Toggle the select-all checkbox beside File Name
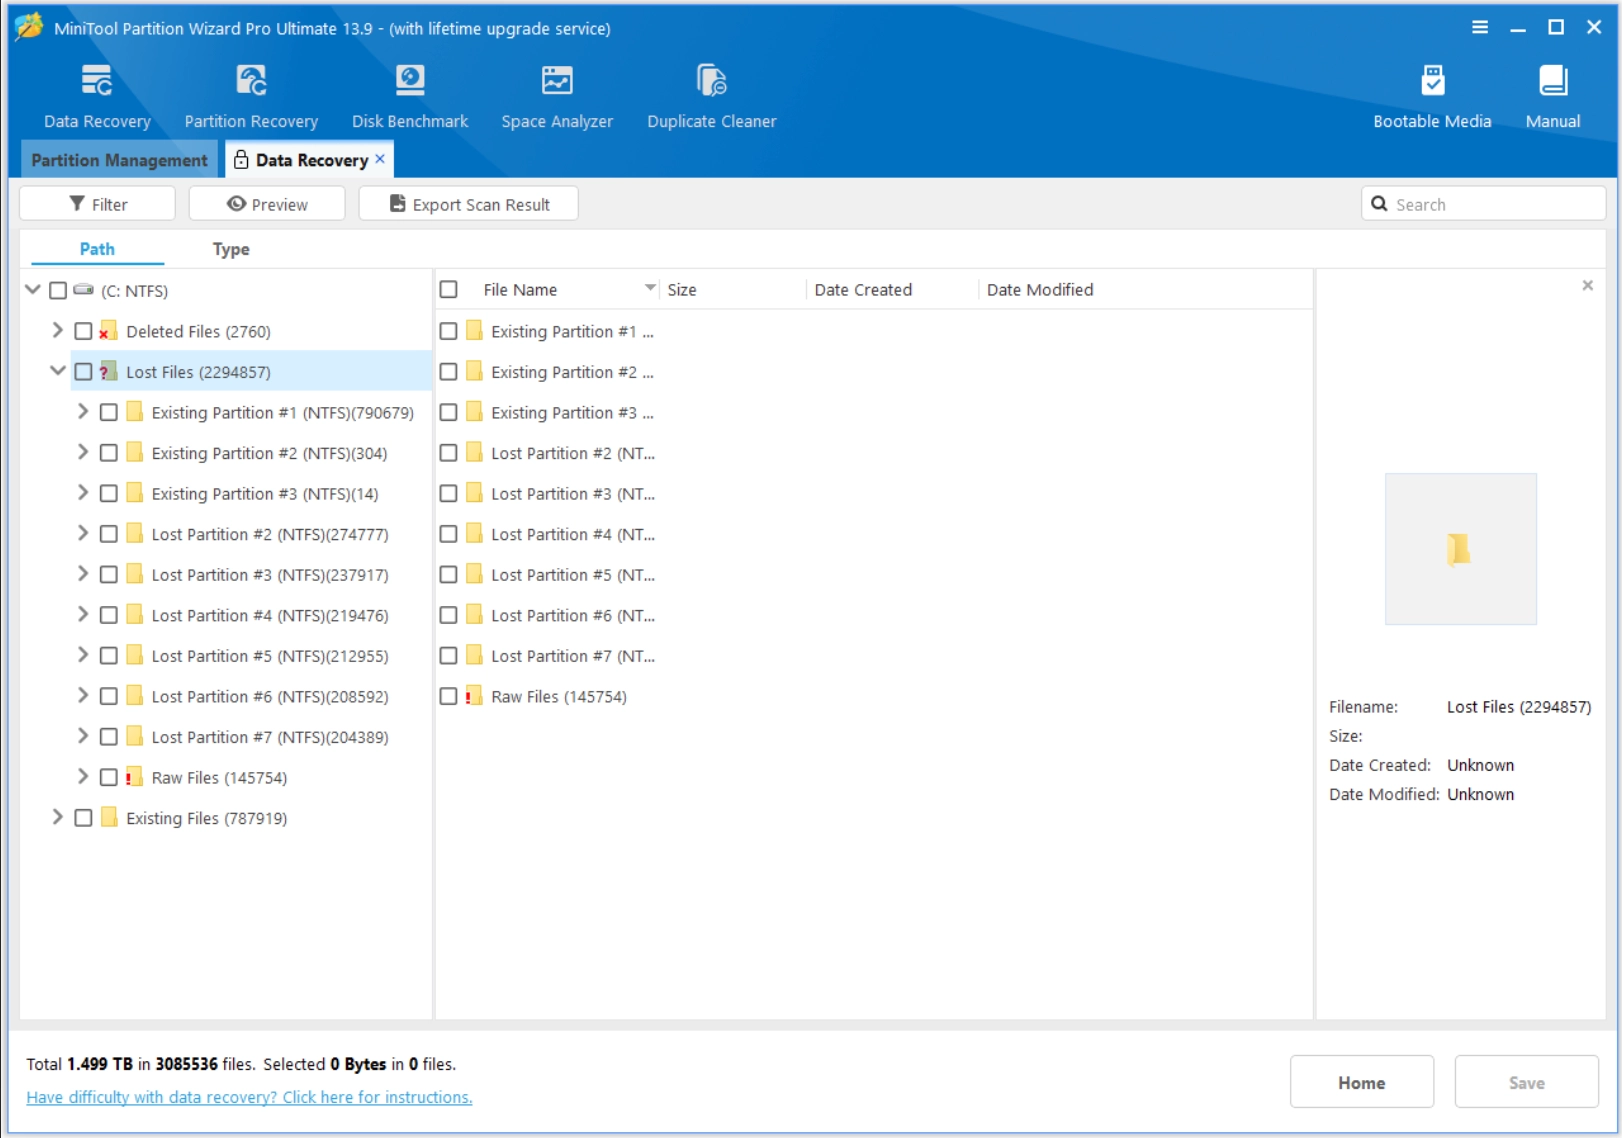The width and height of the screenshot is (1622, 1138). click(x=449, y=289)
